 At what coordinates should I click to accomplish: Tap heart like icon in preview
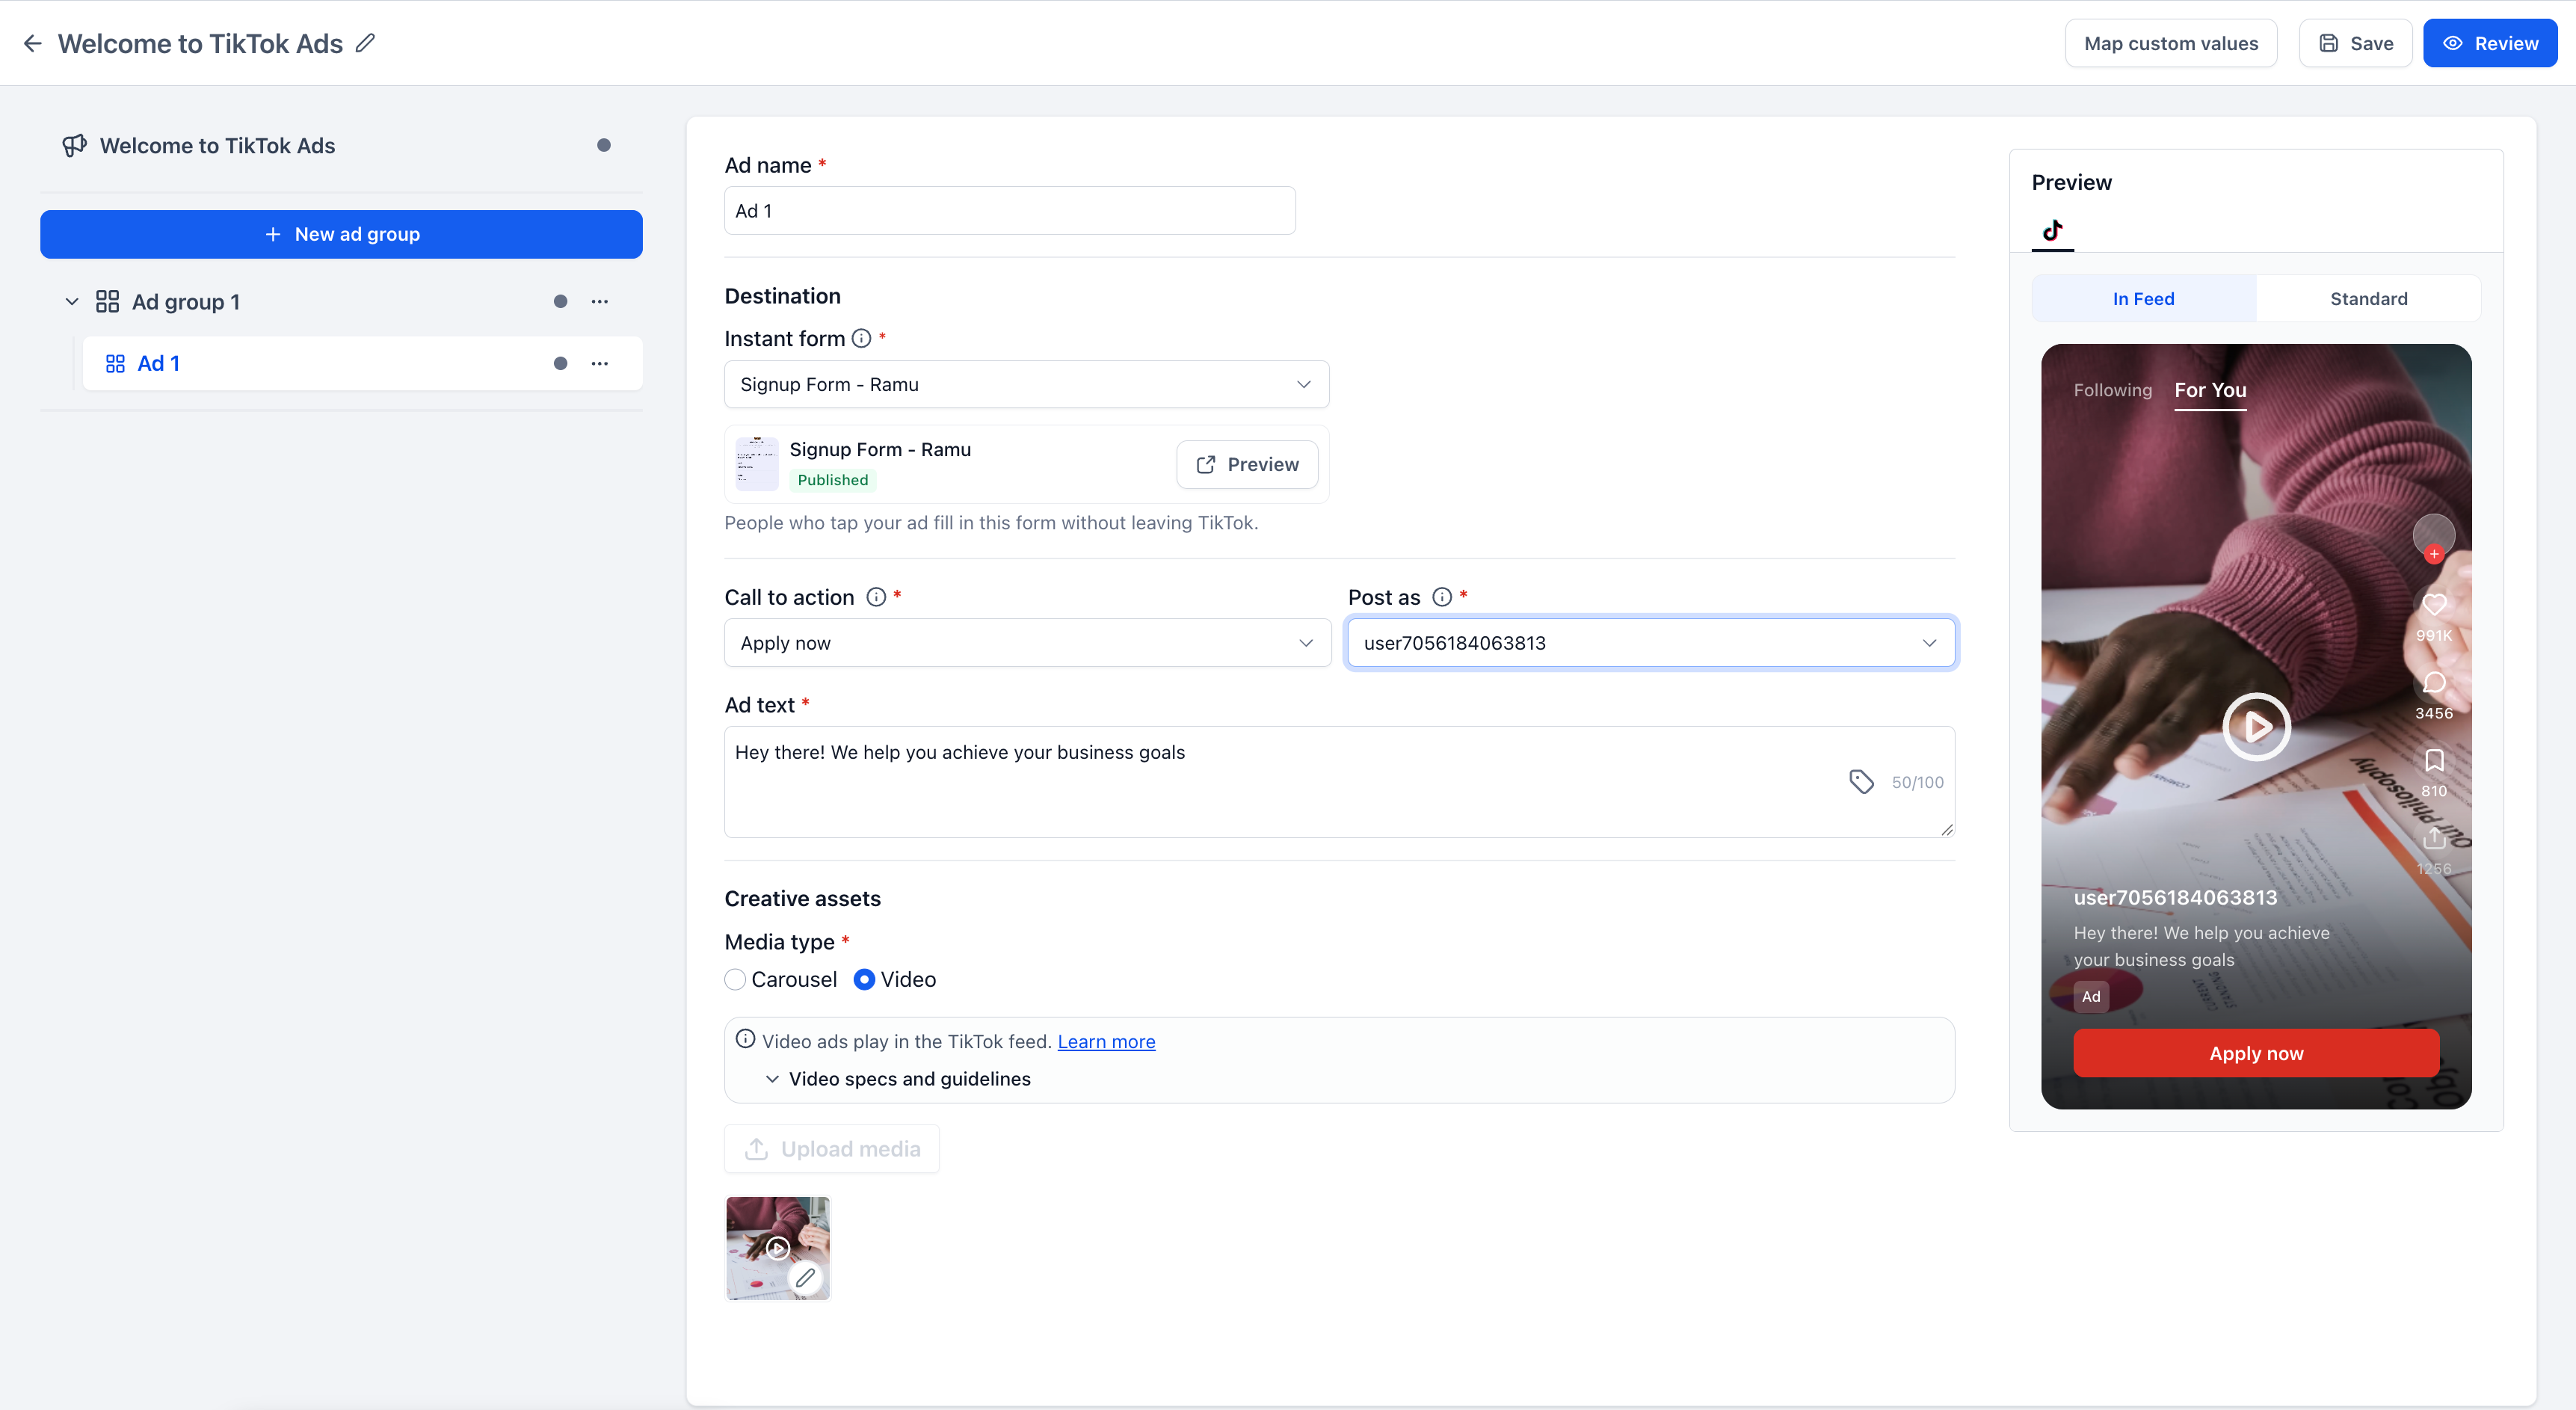pyautogui.click(x=2434, y=604)
